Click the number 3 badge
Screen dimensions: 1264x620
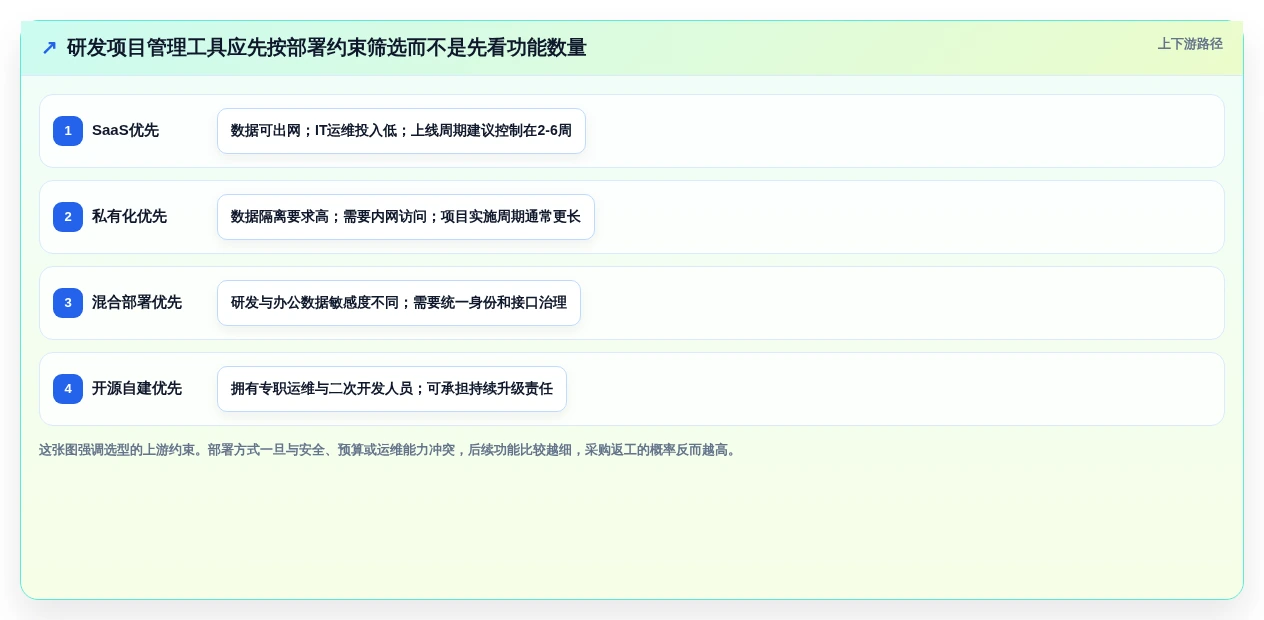point(68,303)
